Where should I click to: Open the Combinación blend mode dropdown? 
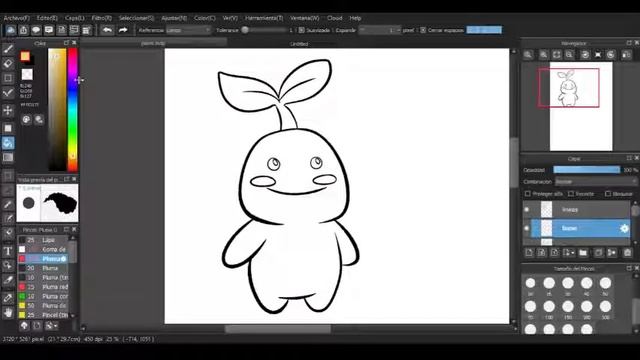pyautogui.click(x=596, y=182)
